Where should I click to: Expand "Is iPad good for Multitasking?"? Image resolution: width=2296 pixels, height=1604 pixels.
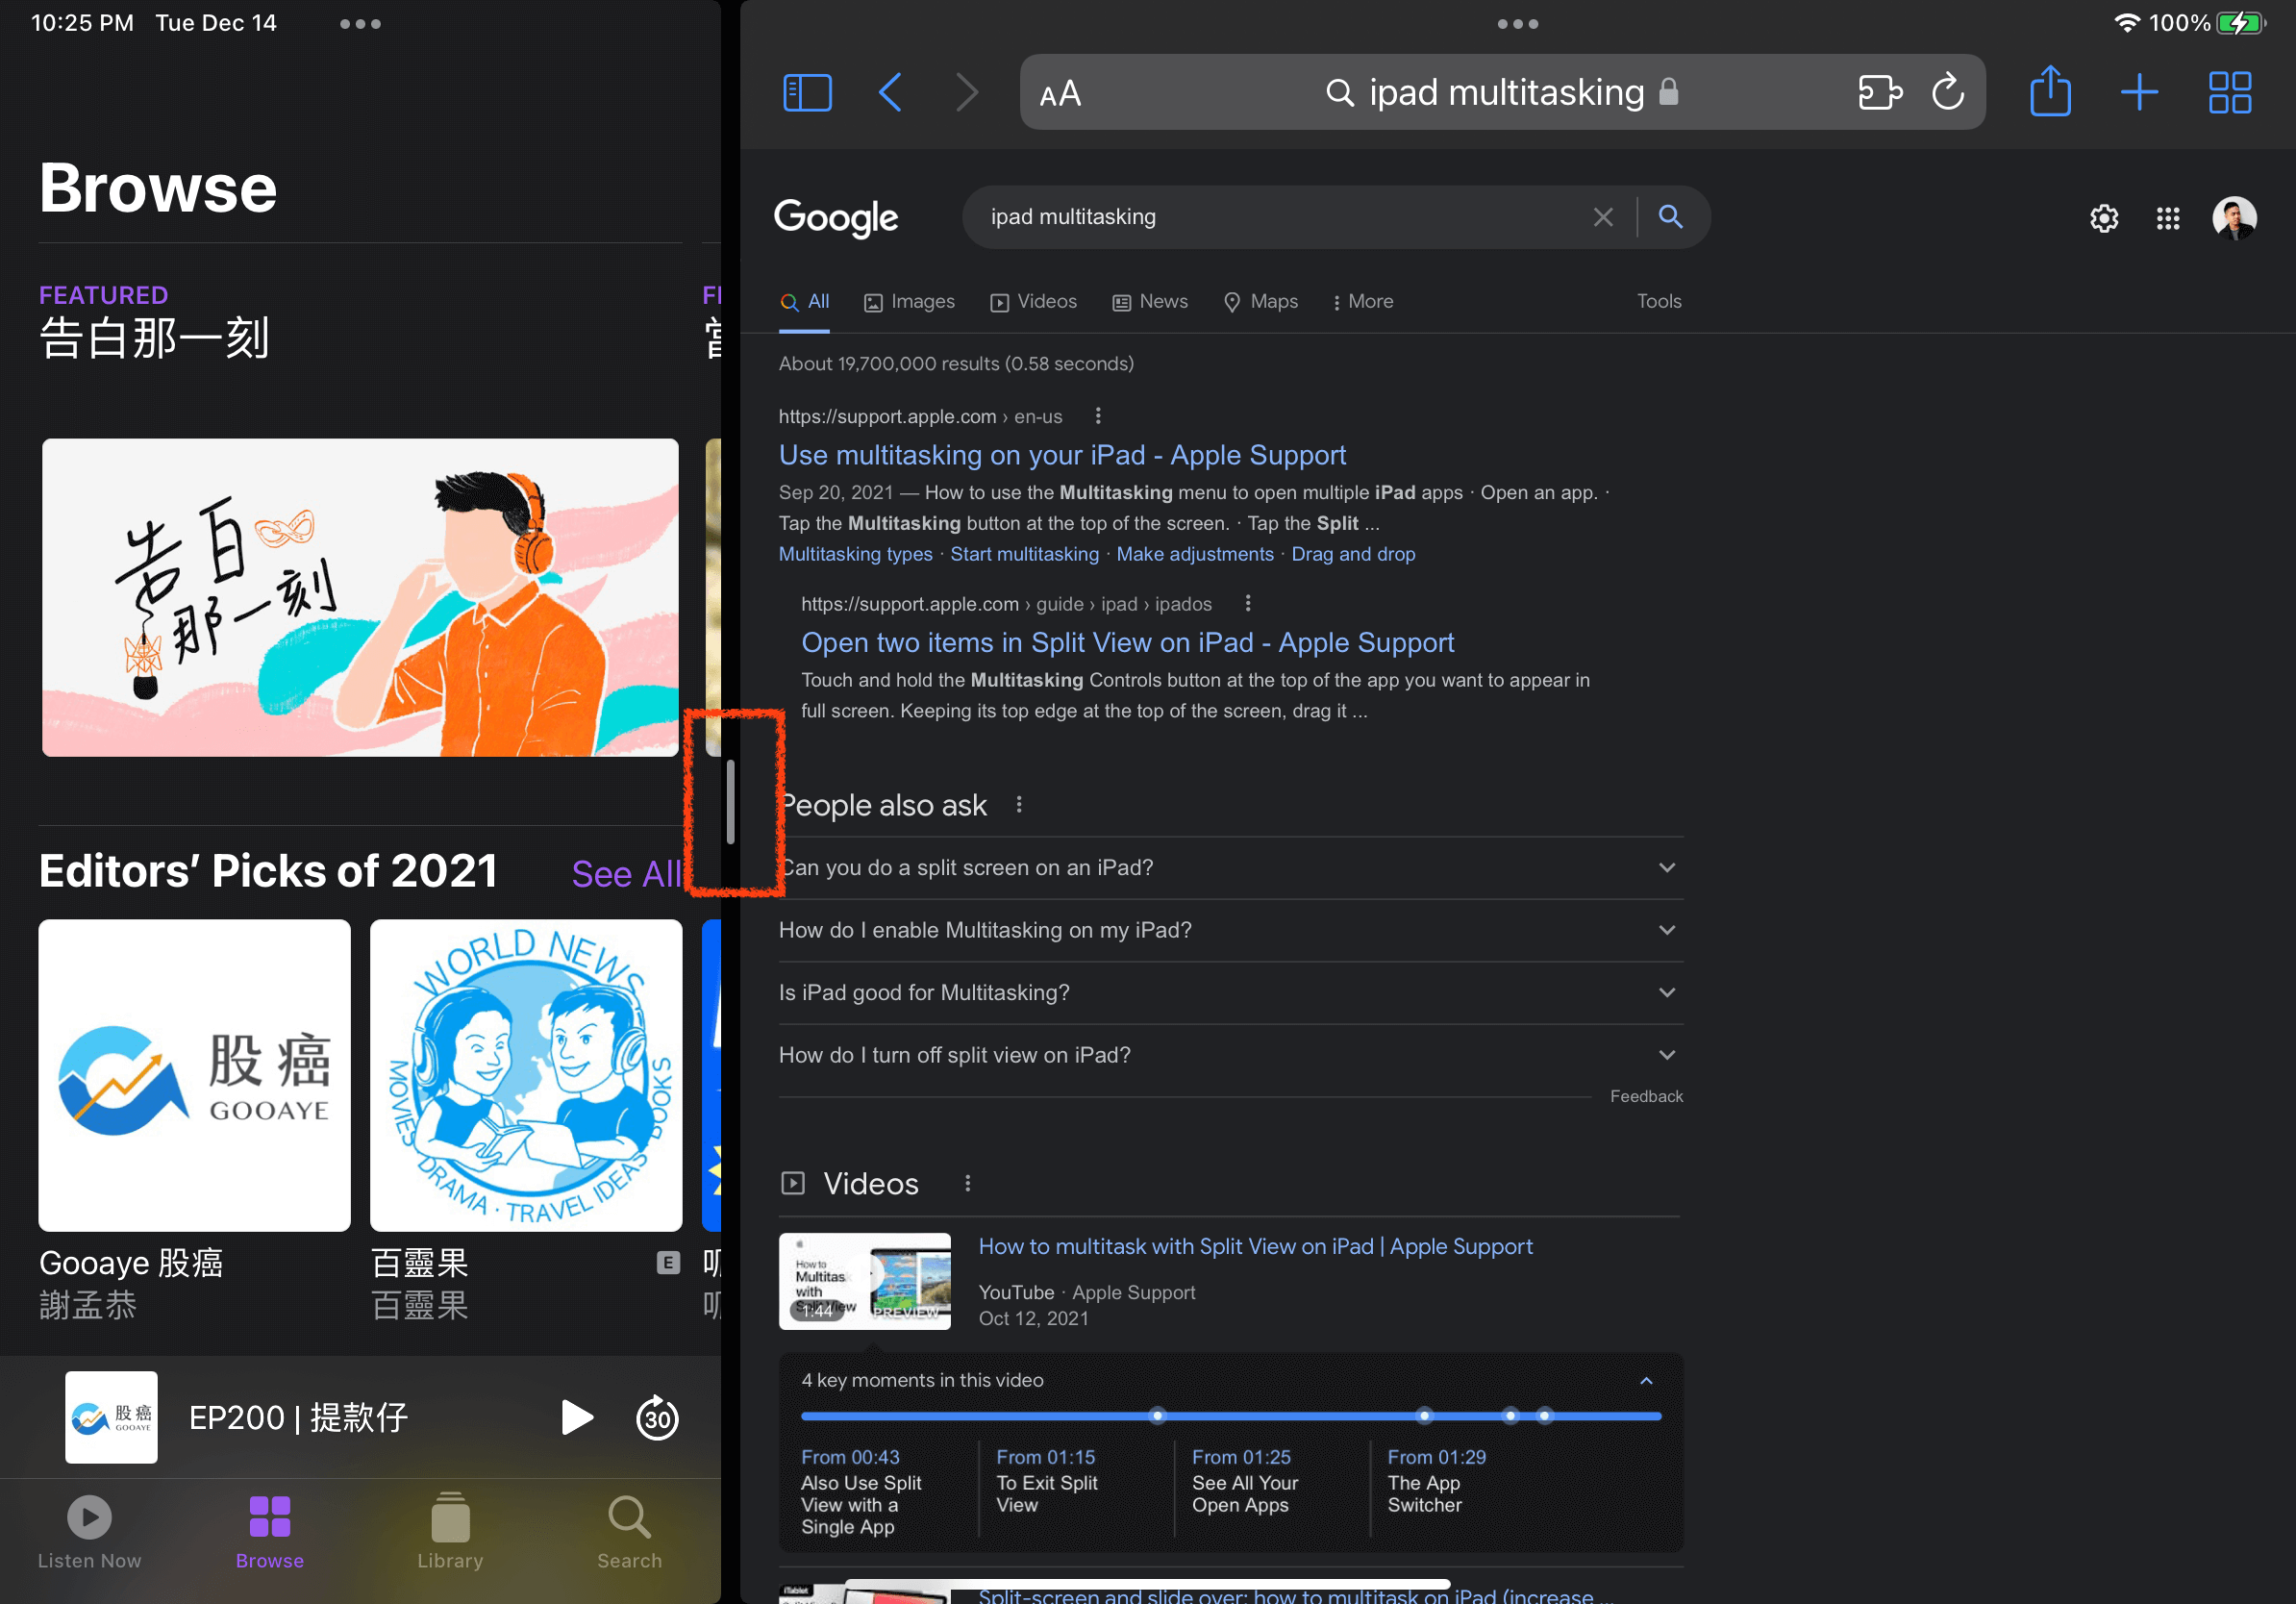click(1230, 992)
